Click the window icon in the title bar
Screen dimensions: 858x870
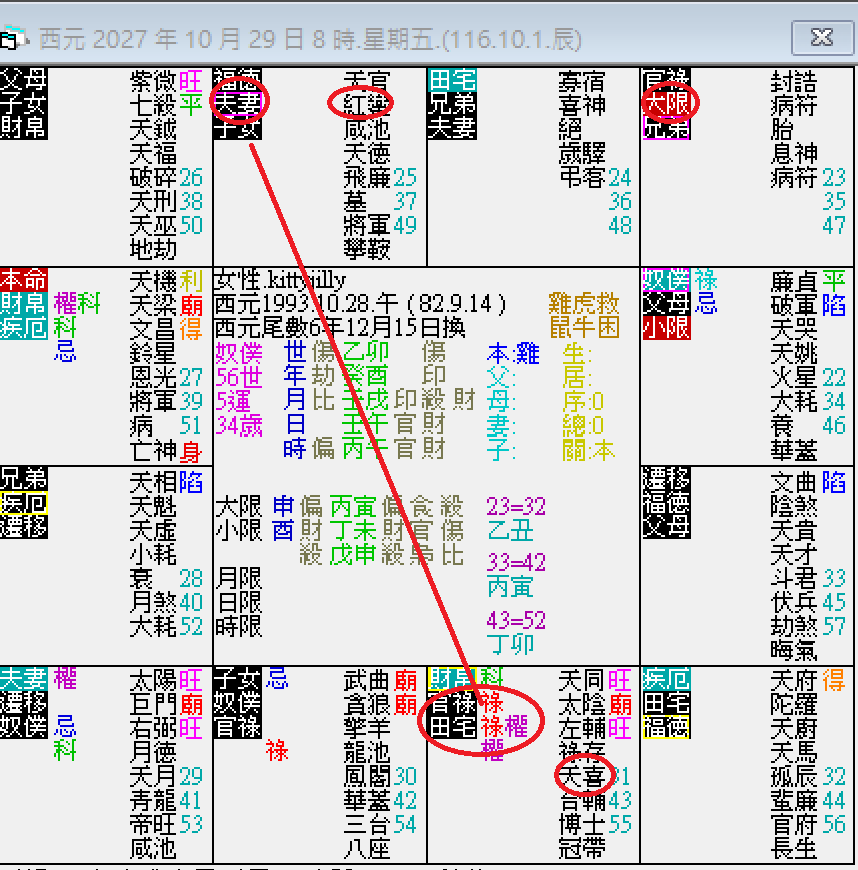(12, 38)
